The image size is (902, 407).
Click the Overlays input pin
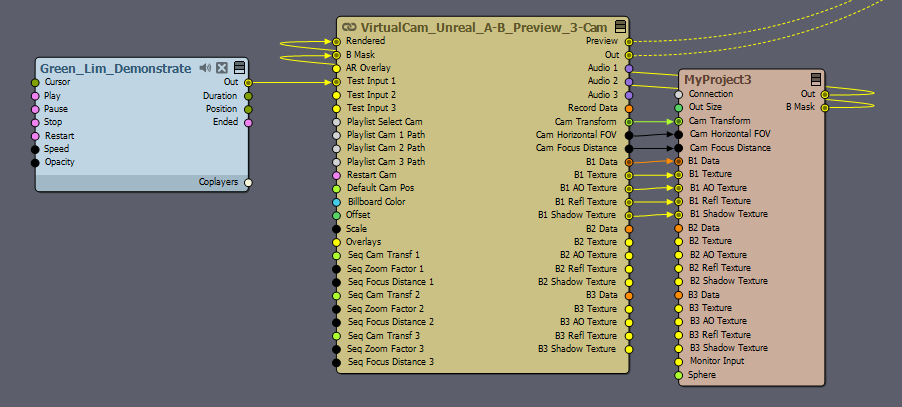click(x=337, y=242)
